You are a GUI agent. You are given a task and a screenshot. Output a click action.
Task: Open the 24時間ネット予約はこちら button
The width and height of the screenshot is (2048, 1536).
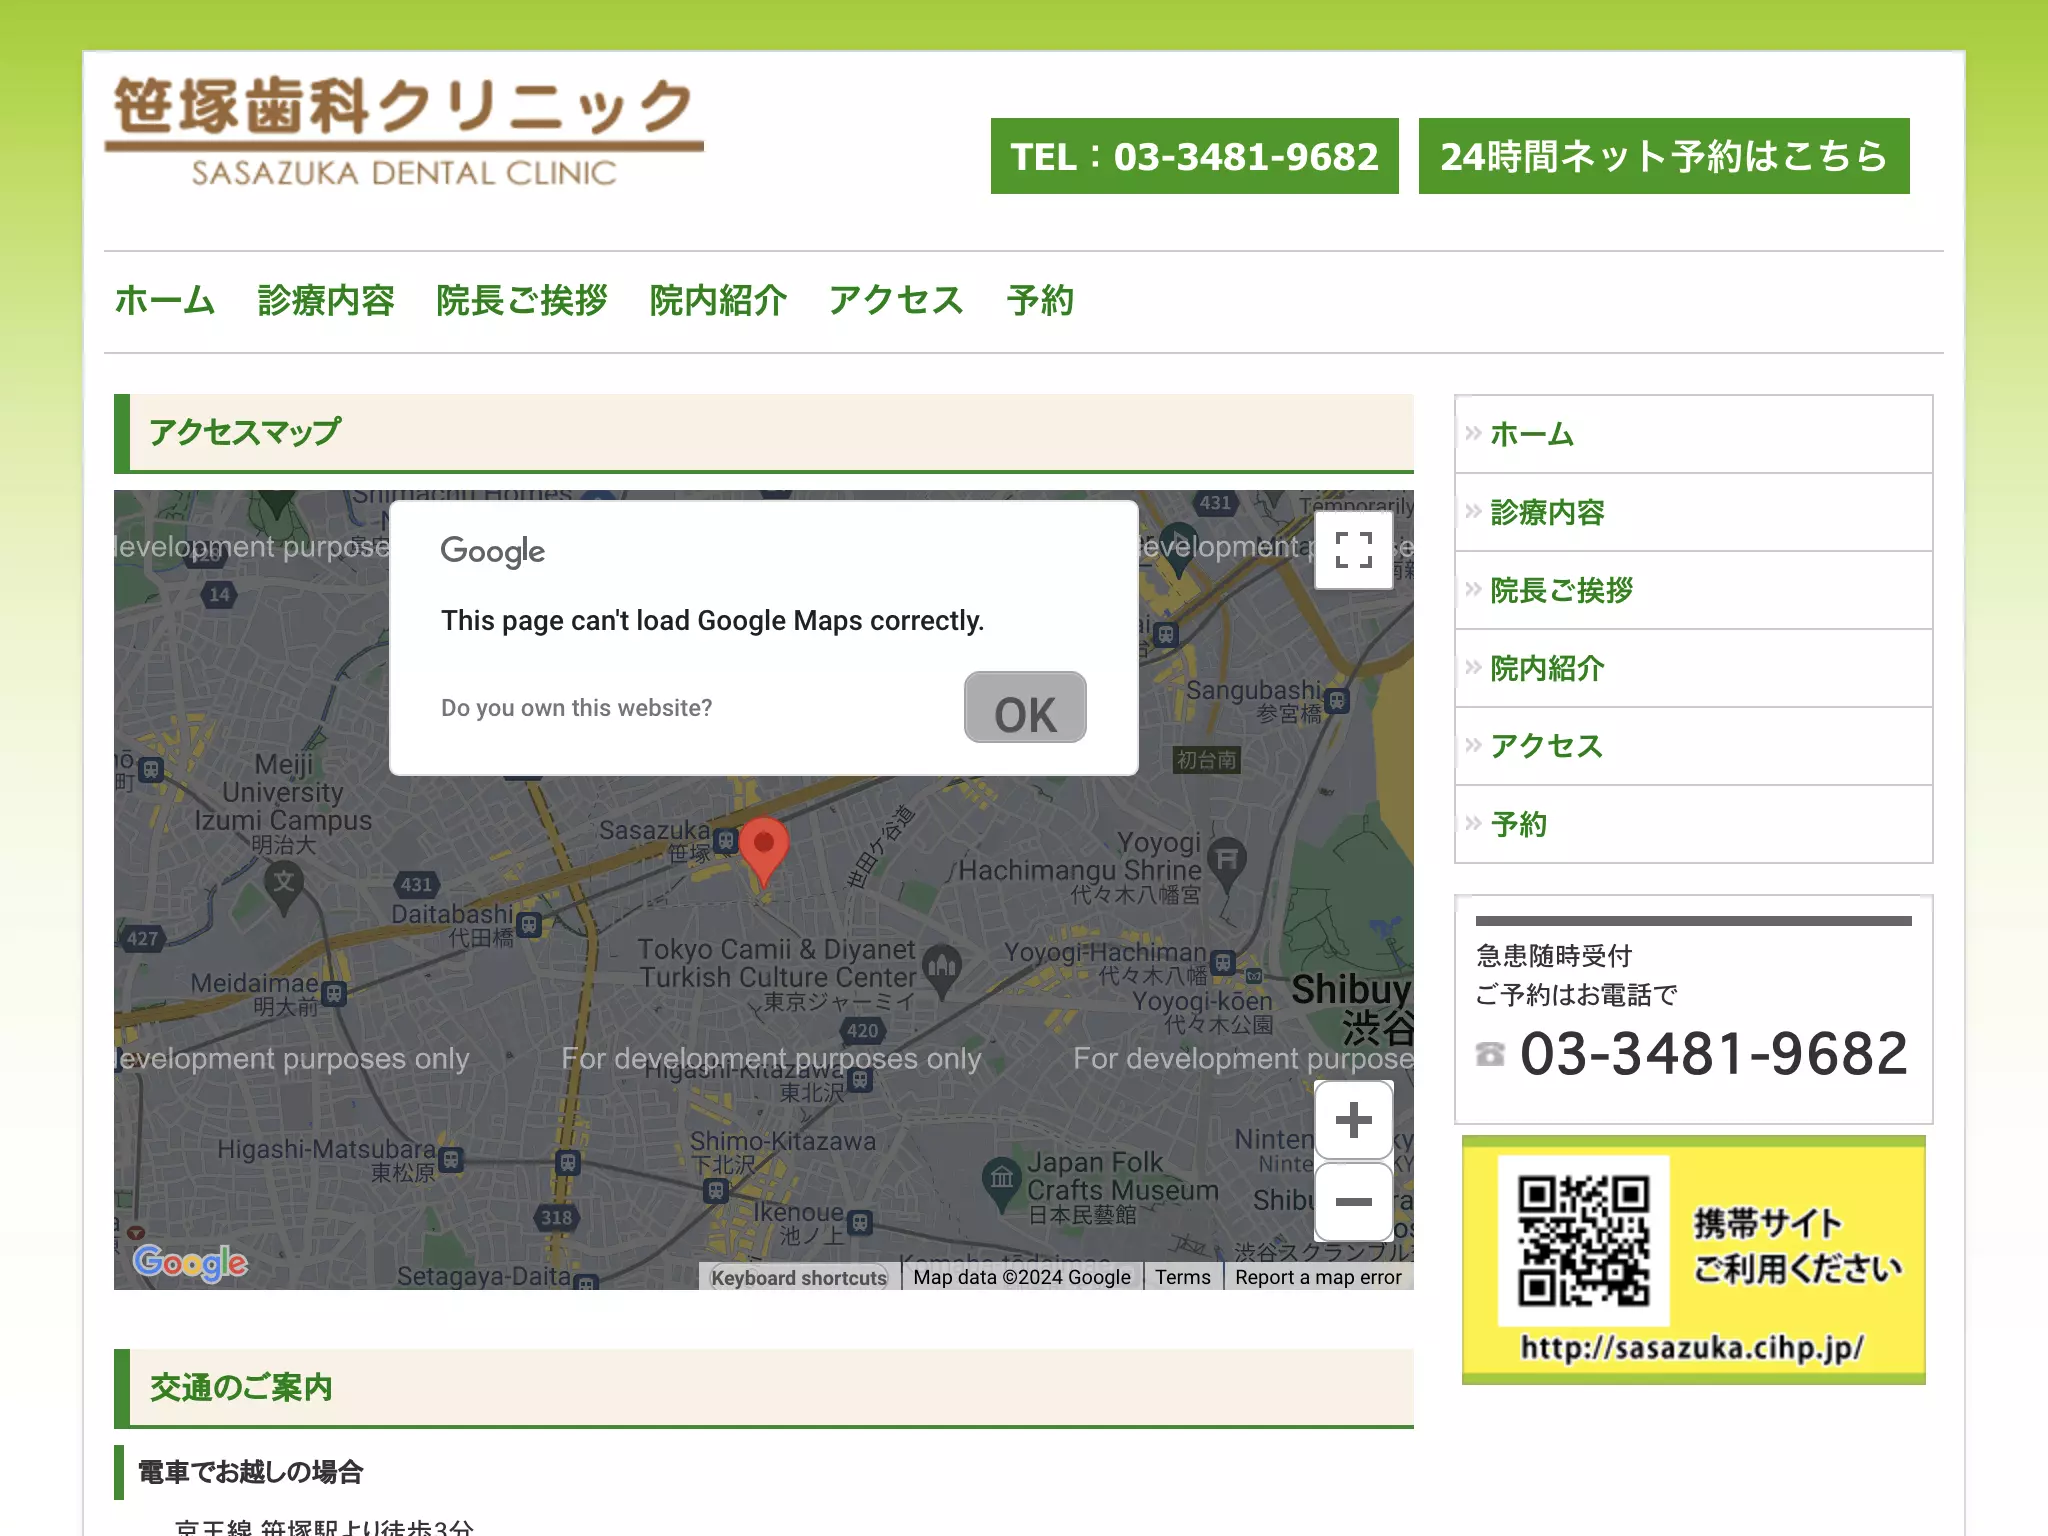1664,156
